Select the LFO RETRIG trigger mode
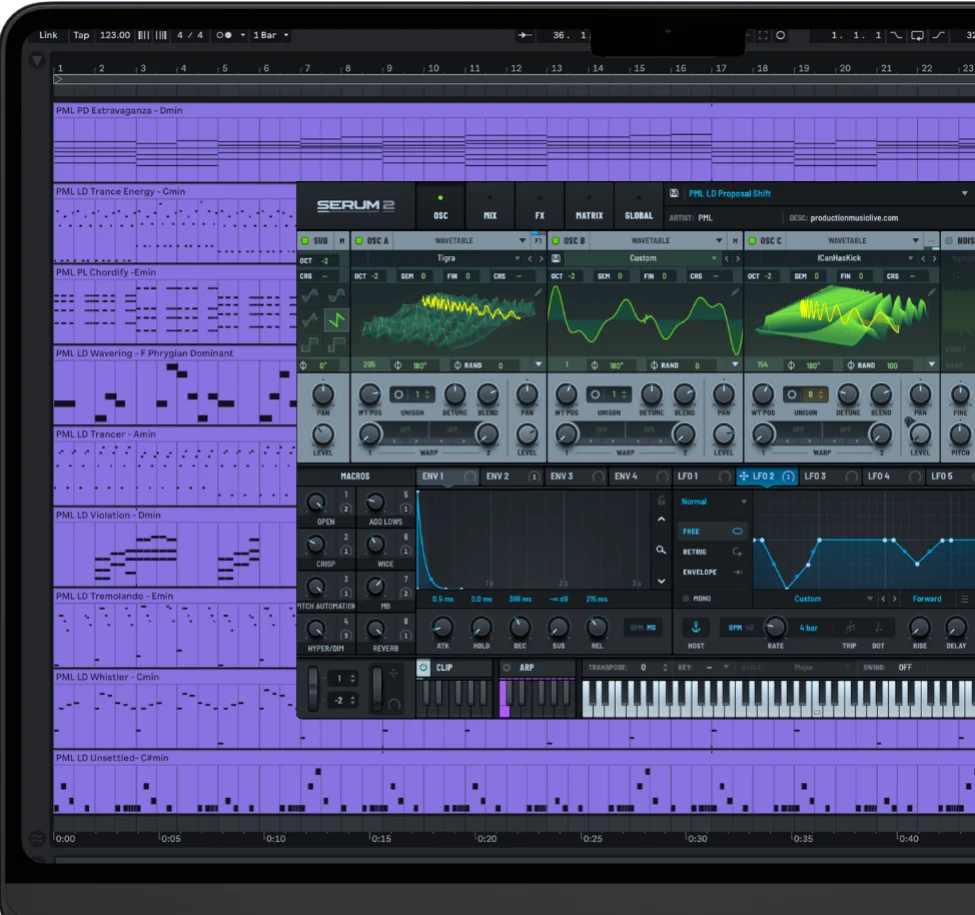Image resolution: width=975 pixels, height=915 pixels. (x=712, y=551)
